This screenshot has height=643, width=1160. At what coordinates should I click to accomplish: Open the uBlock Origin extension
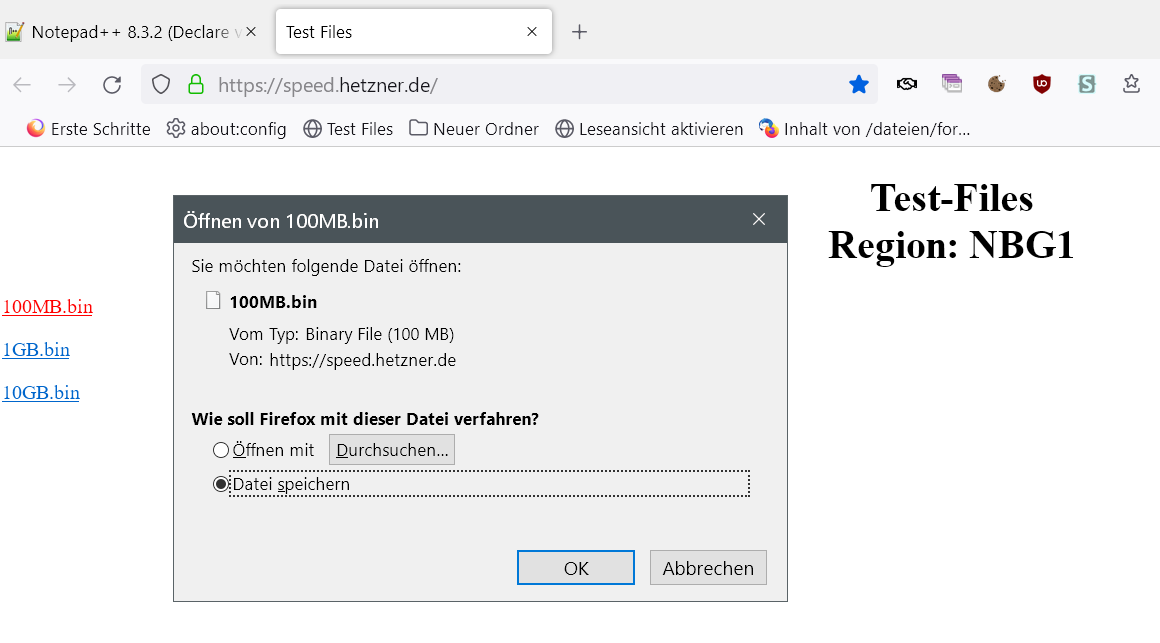tap(1042, 85)
